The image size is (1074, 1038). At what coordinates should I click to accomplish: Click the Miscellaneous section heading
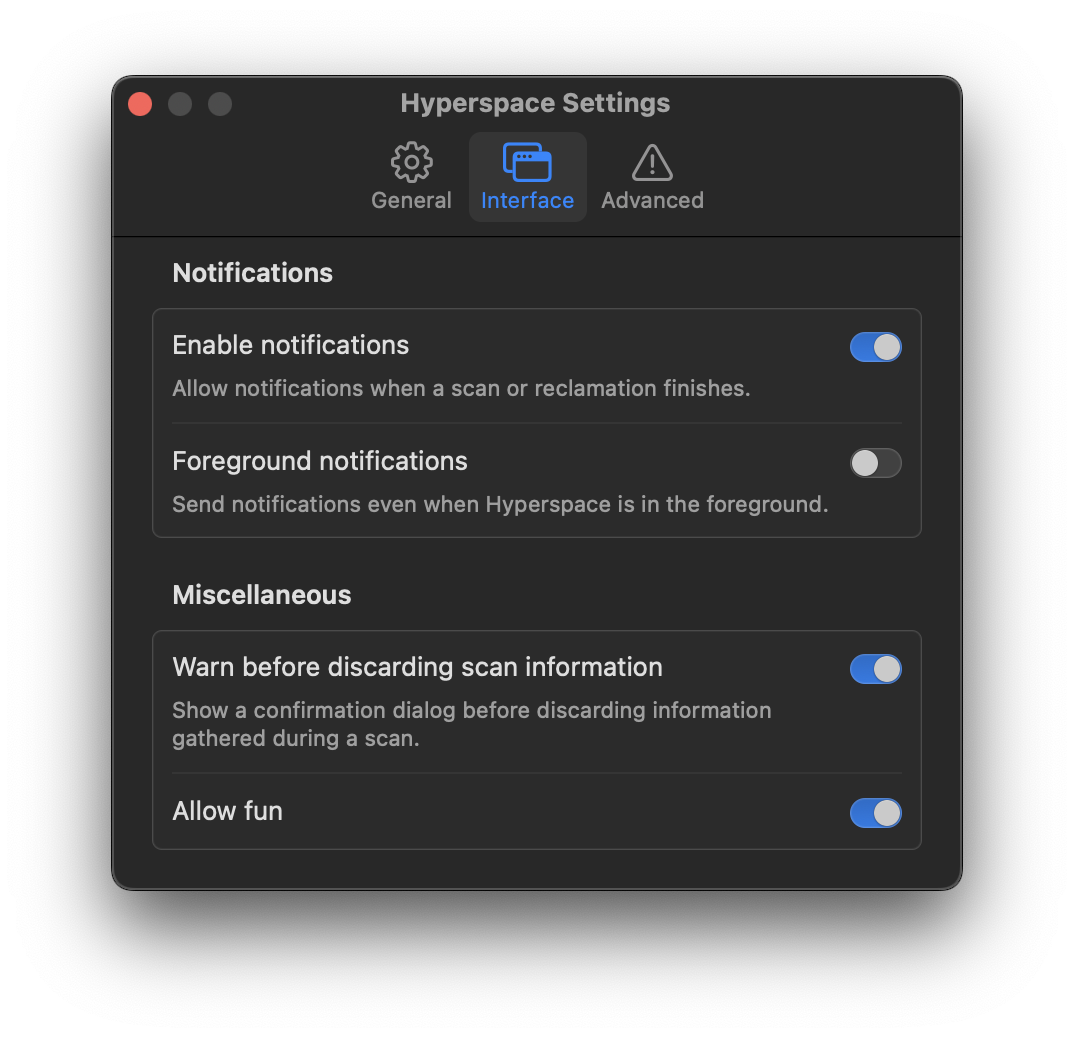262,595
